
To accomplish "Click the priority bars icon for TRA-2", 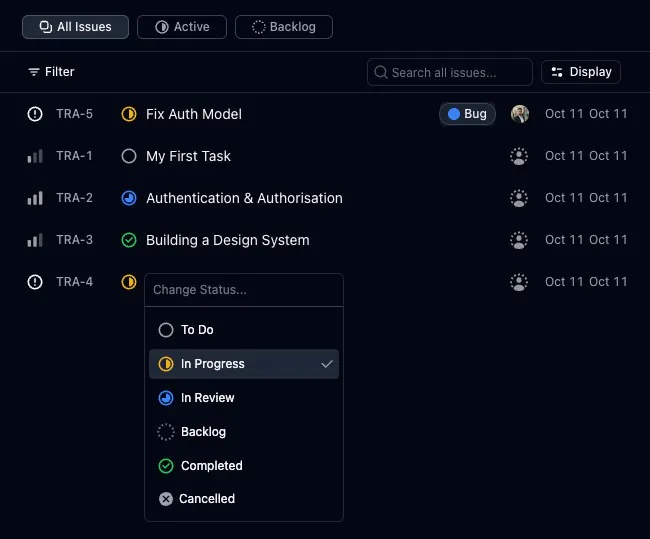I will (x=35, y=198).
